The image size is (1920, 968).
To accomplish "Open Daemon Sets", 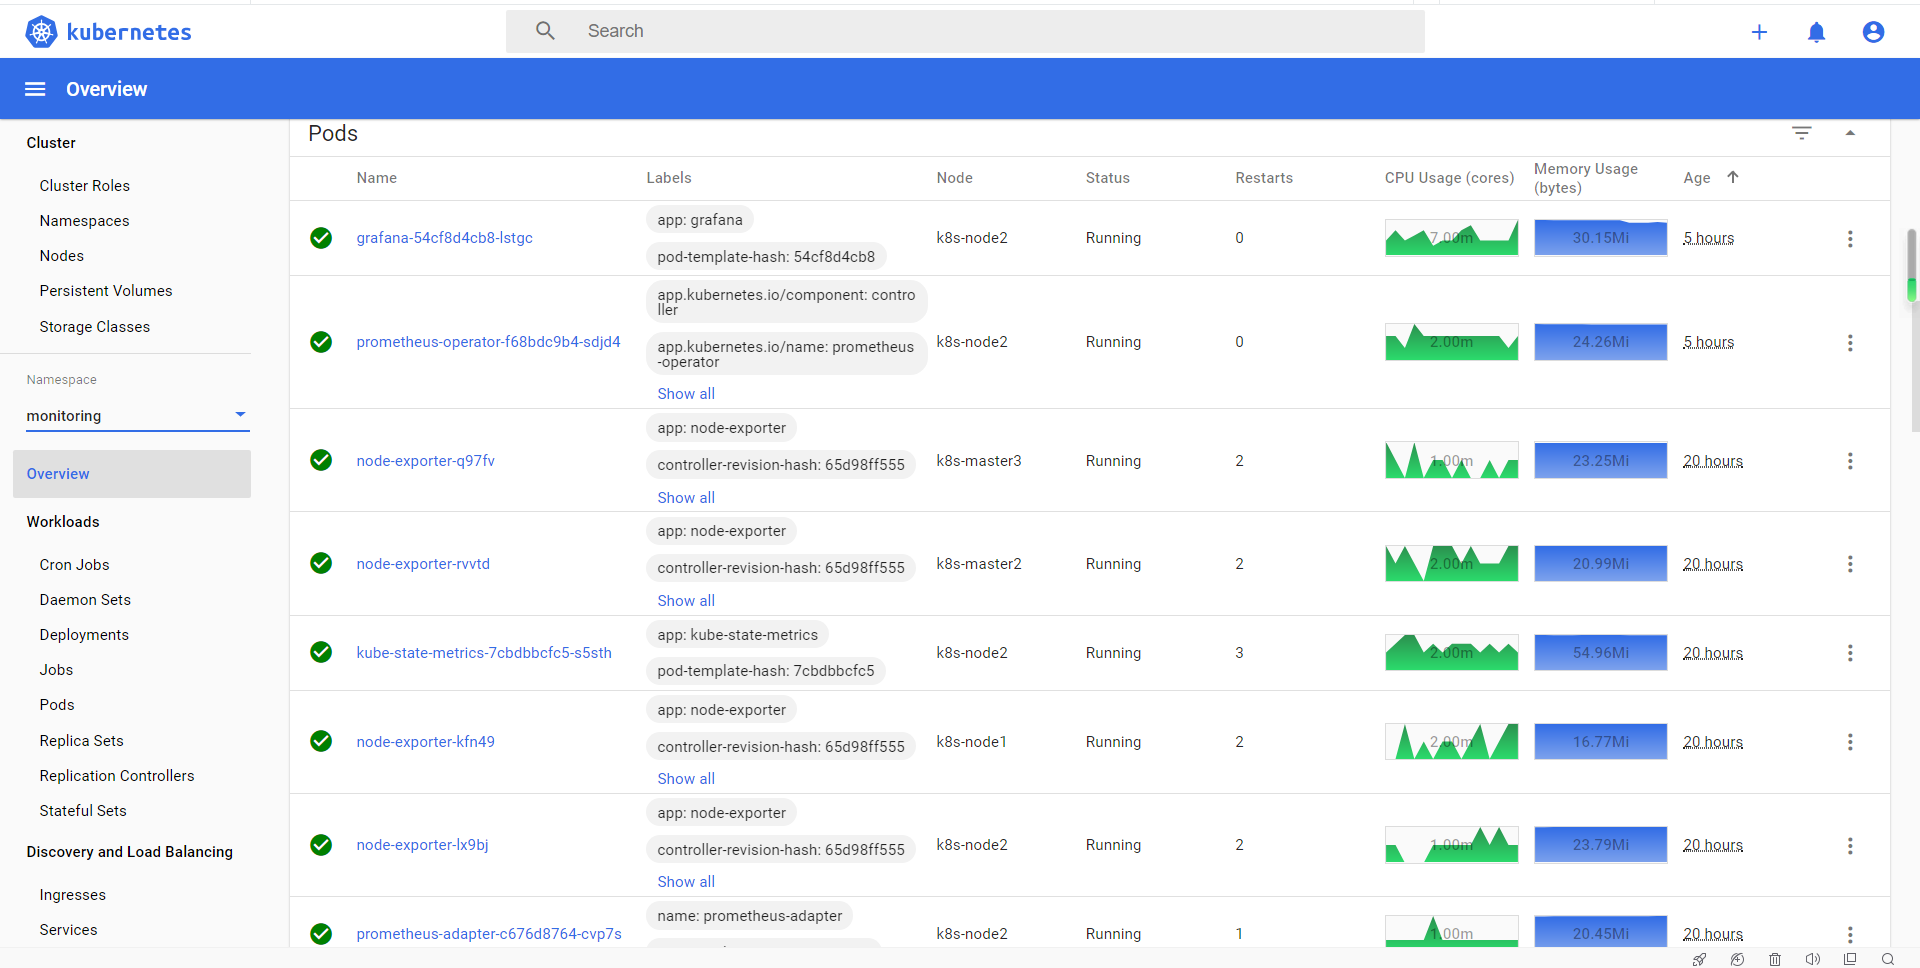I will (85, 600).
